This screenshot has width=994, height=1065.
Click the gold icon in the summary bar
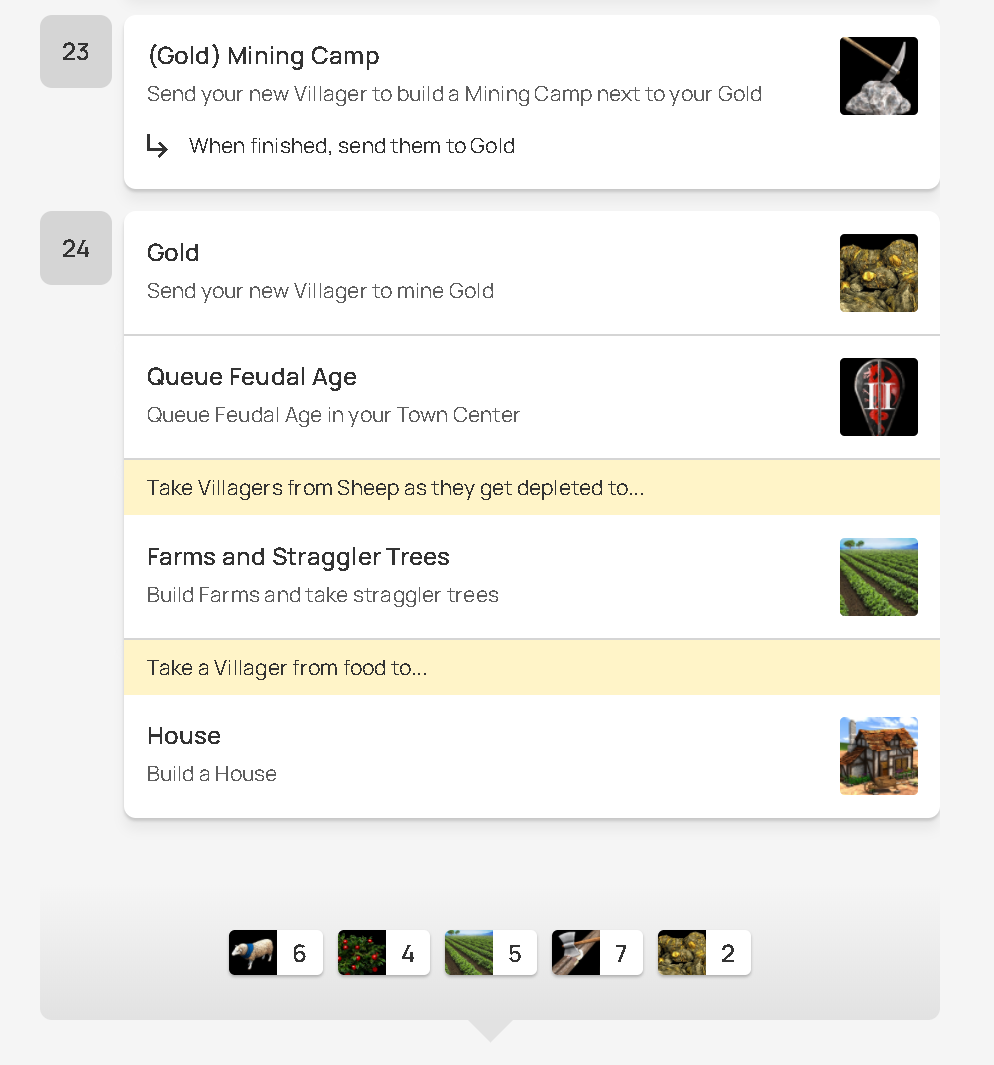[x=682, y=953]
